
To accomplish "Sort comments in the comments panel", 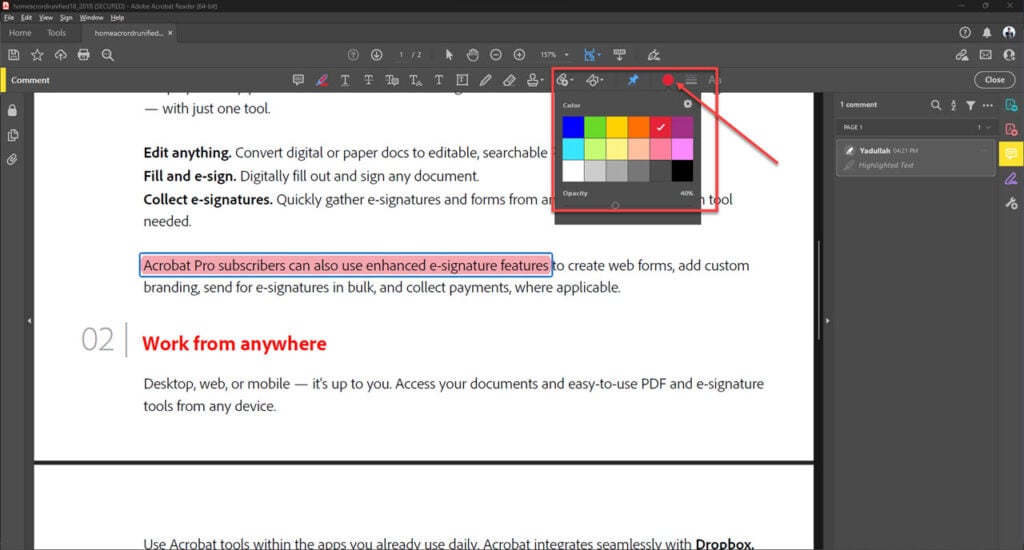I will (953, 105).
